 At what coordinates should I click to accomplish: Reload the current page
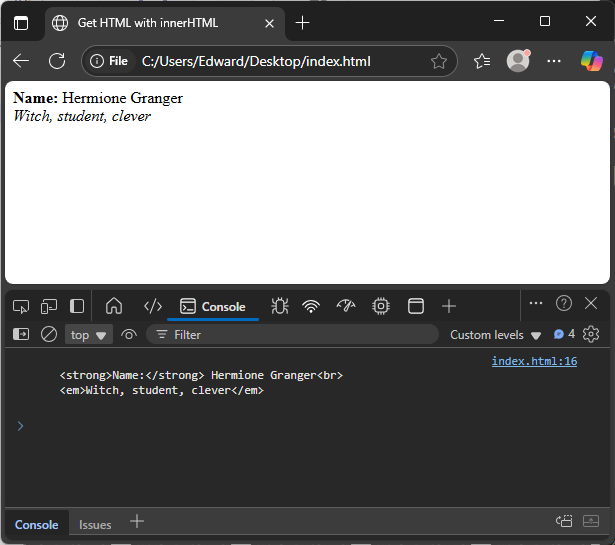[x=57, y=61]
